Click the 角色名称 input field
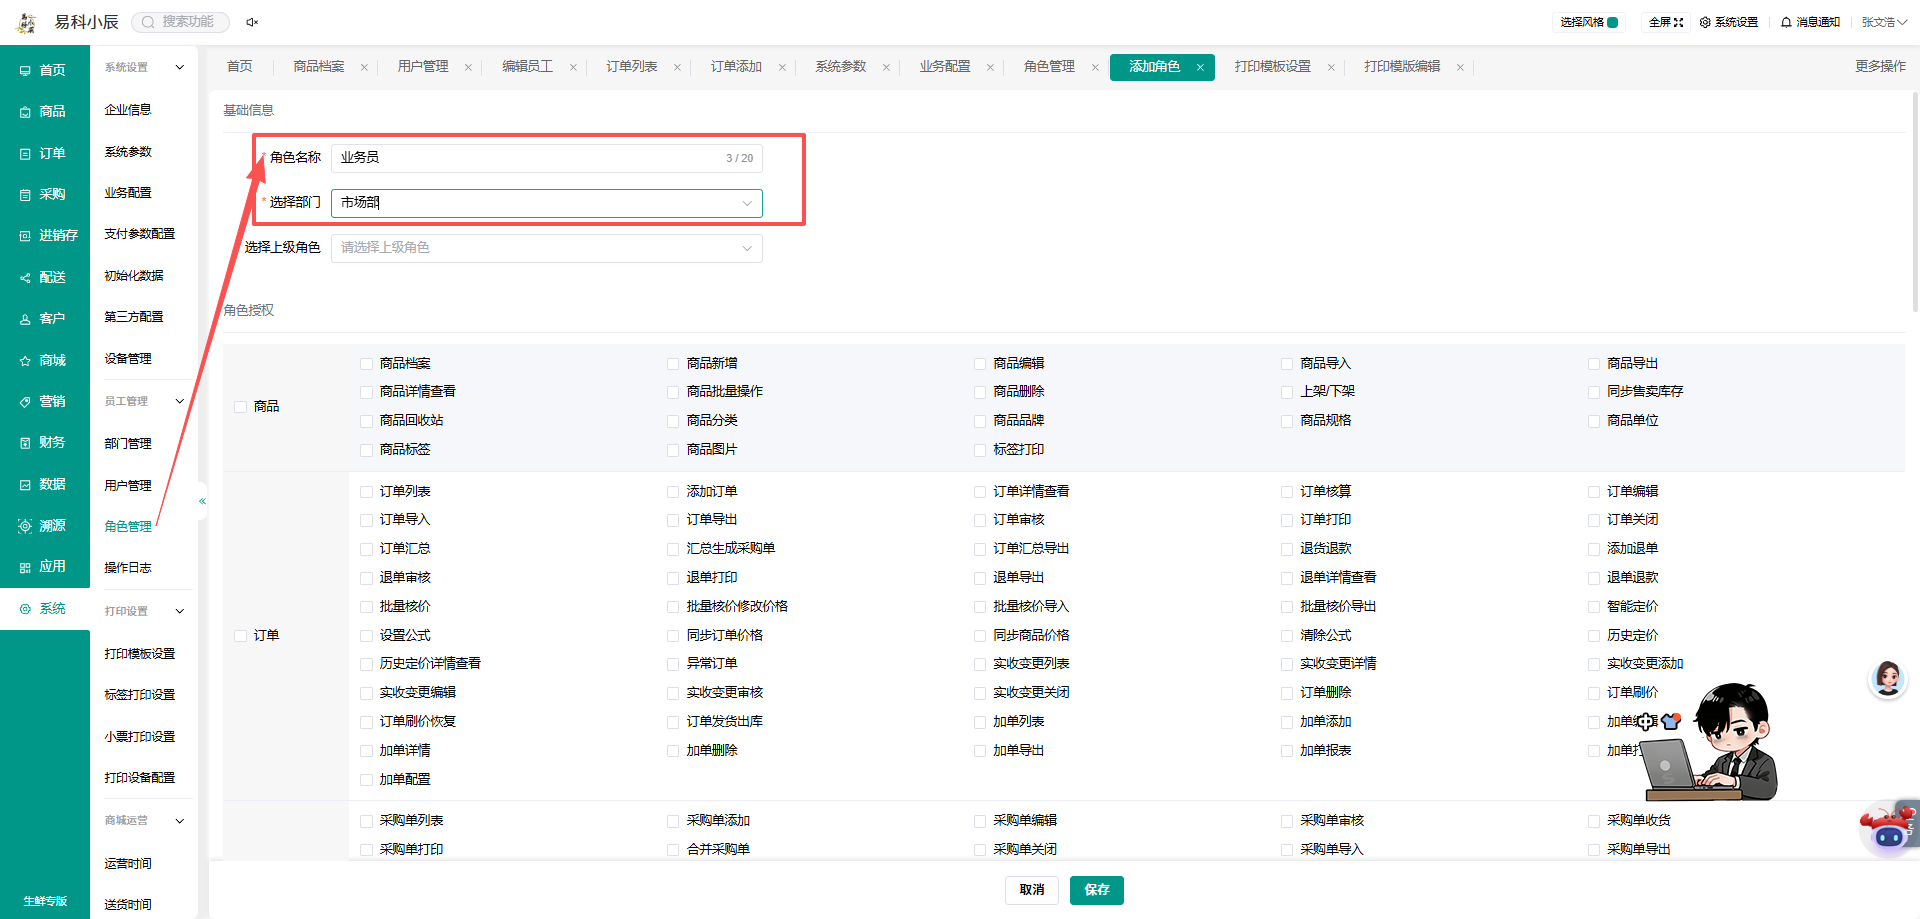Image resolution: width=1920 pixels, height=919 pixels. pos(547,158)
